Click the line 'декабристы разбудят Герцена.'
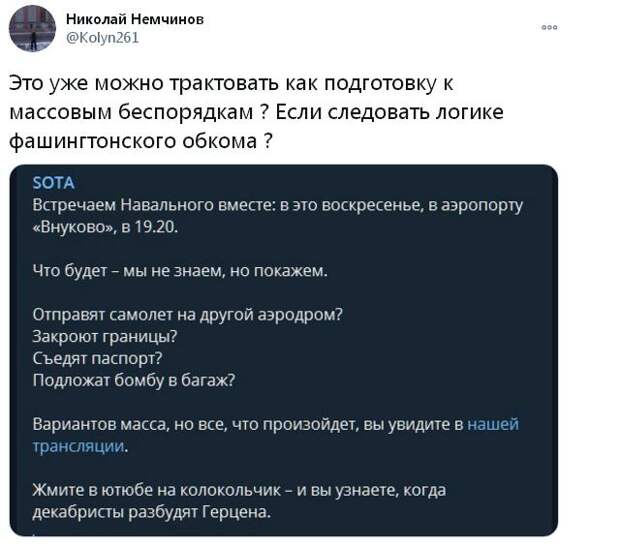 click(151, 512)
